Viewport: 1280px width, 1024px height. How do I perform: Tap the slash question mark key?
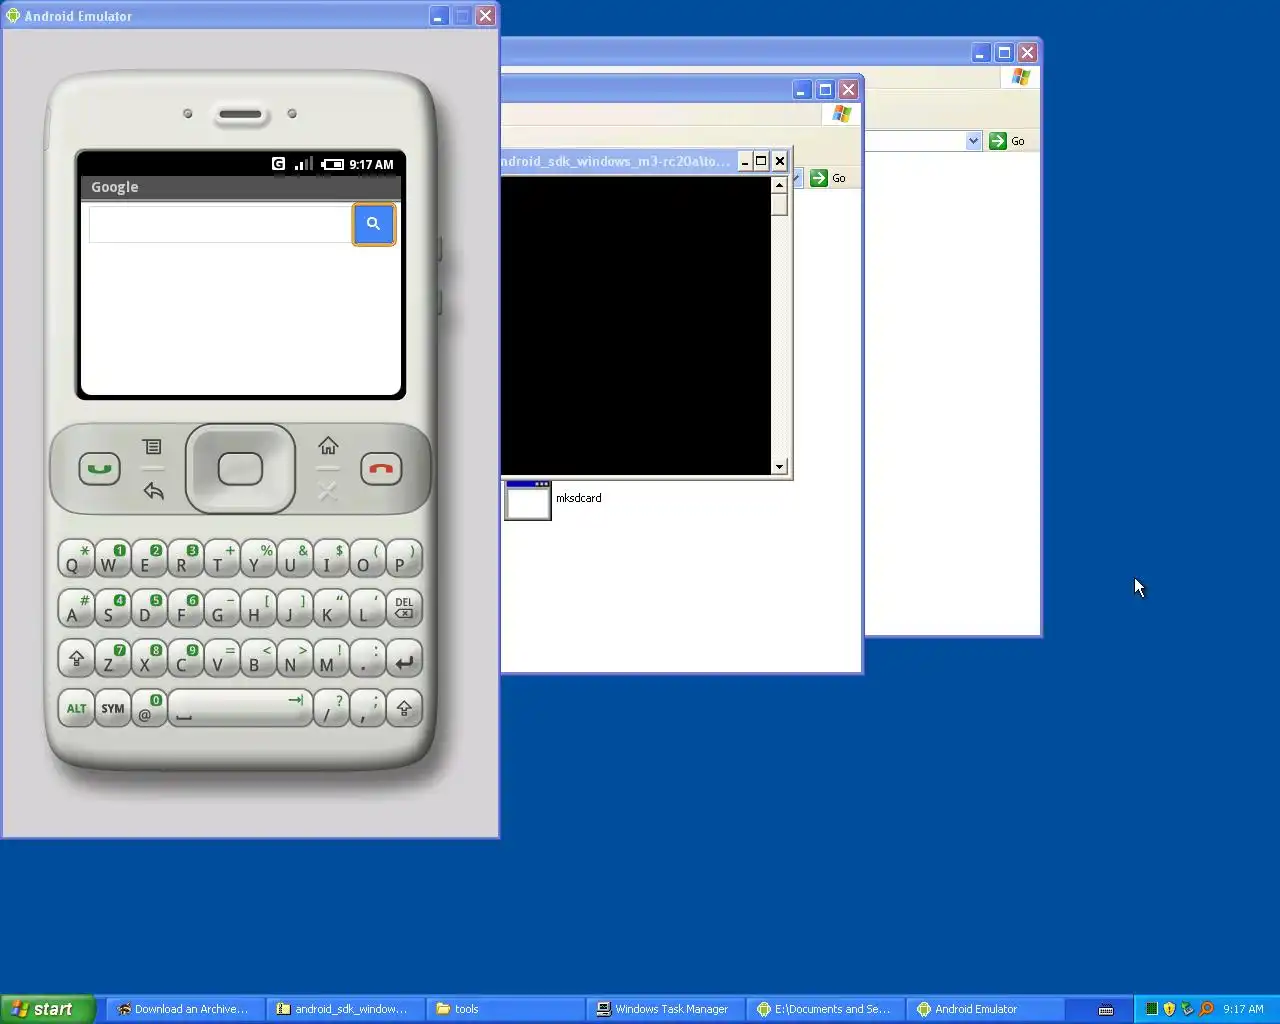click(x=331, y=708)
